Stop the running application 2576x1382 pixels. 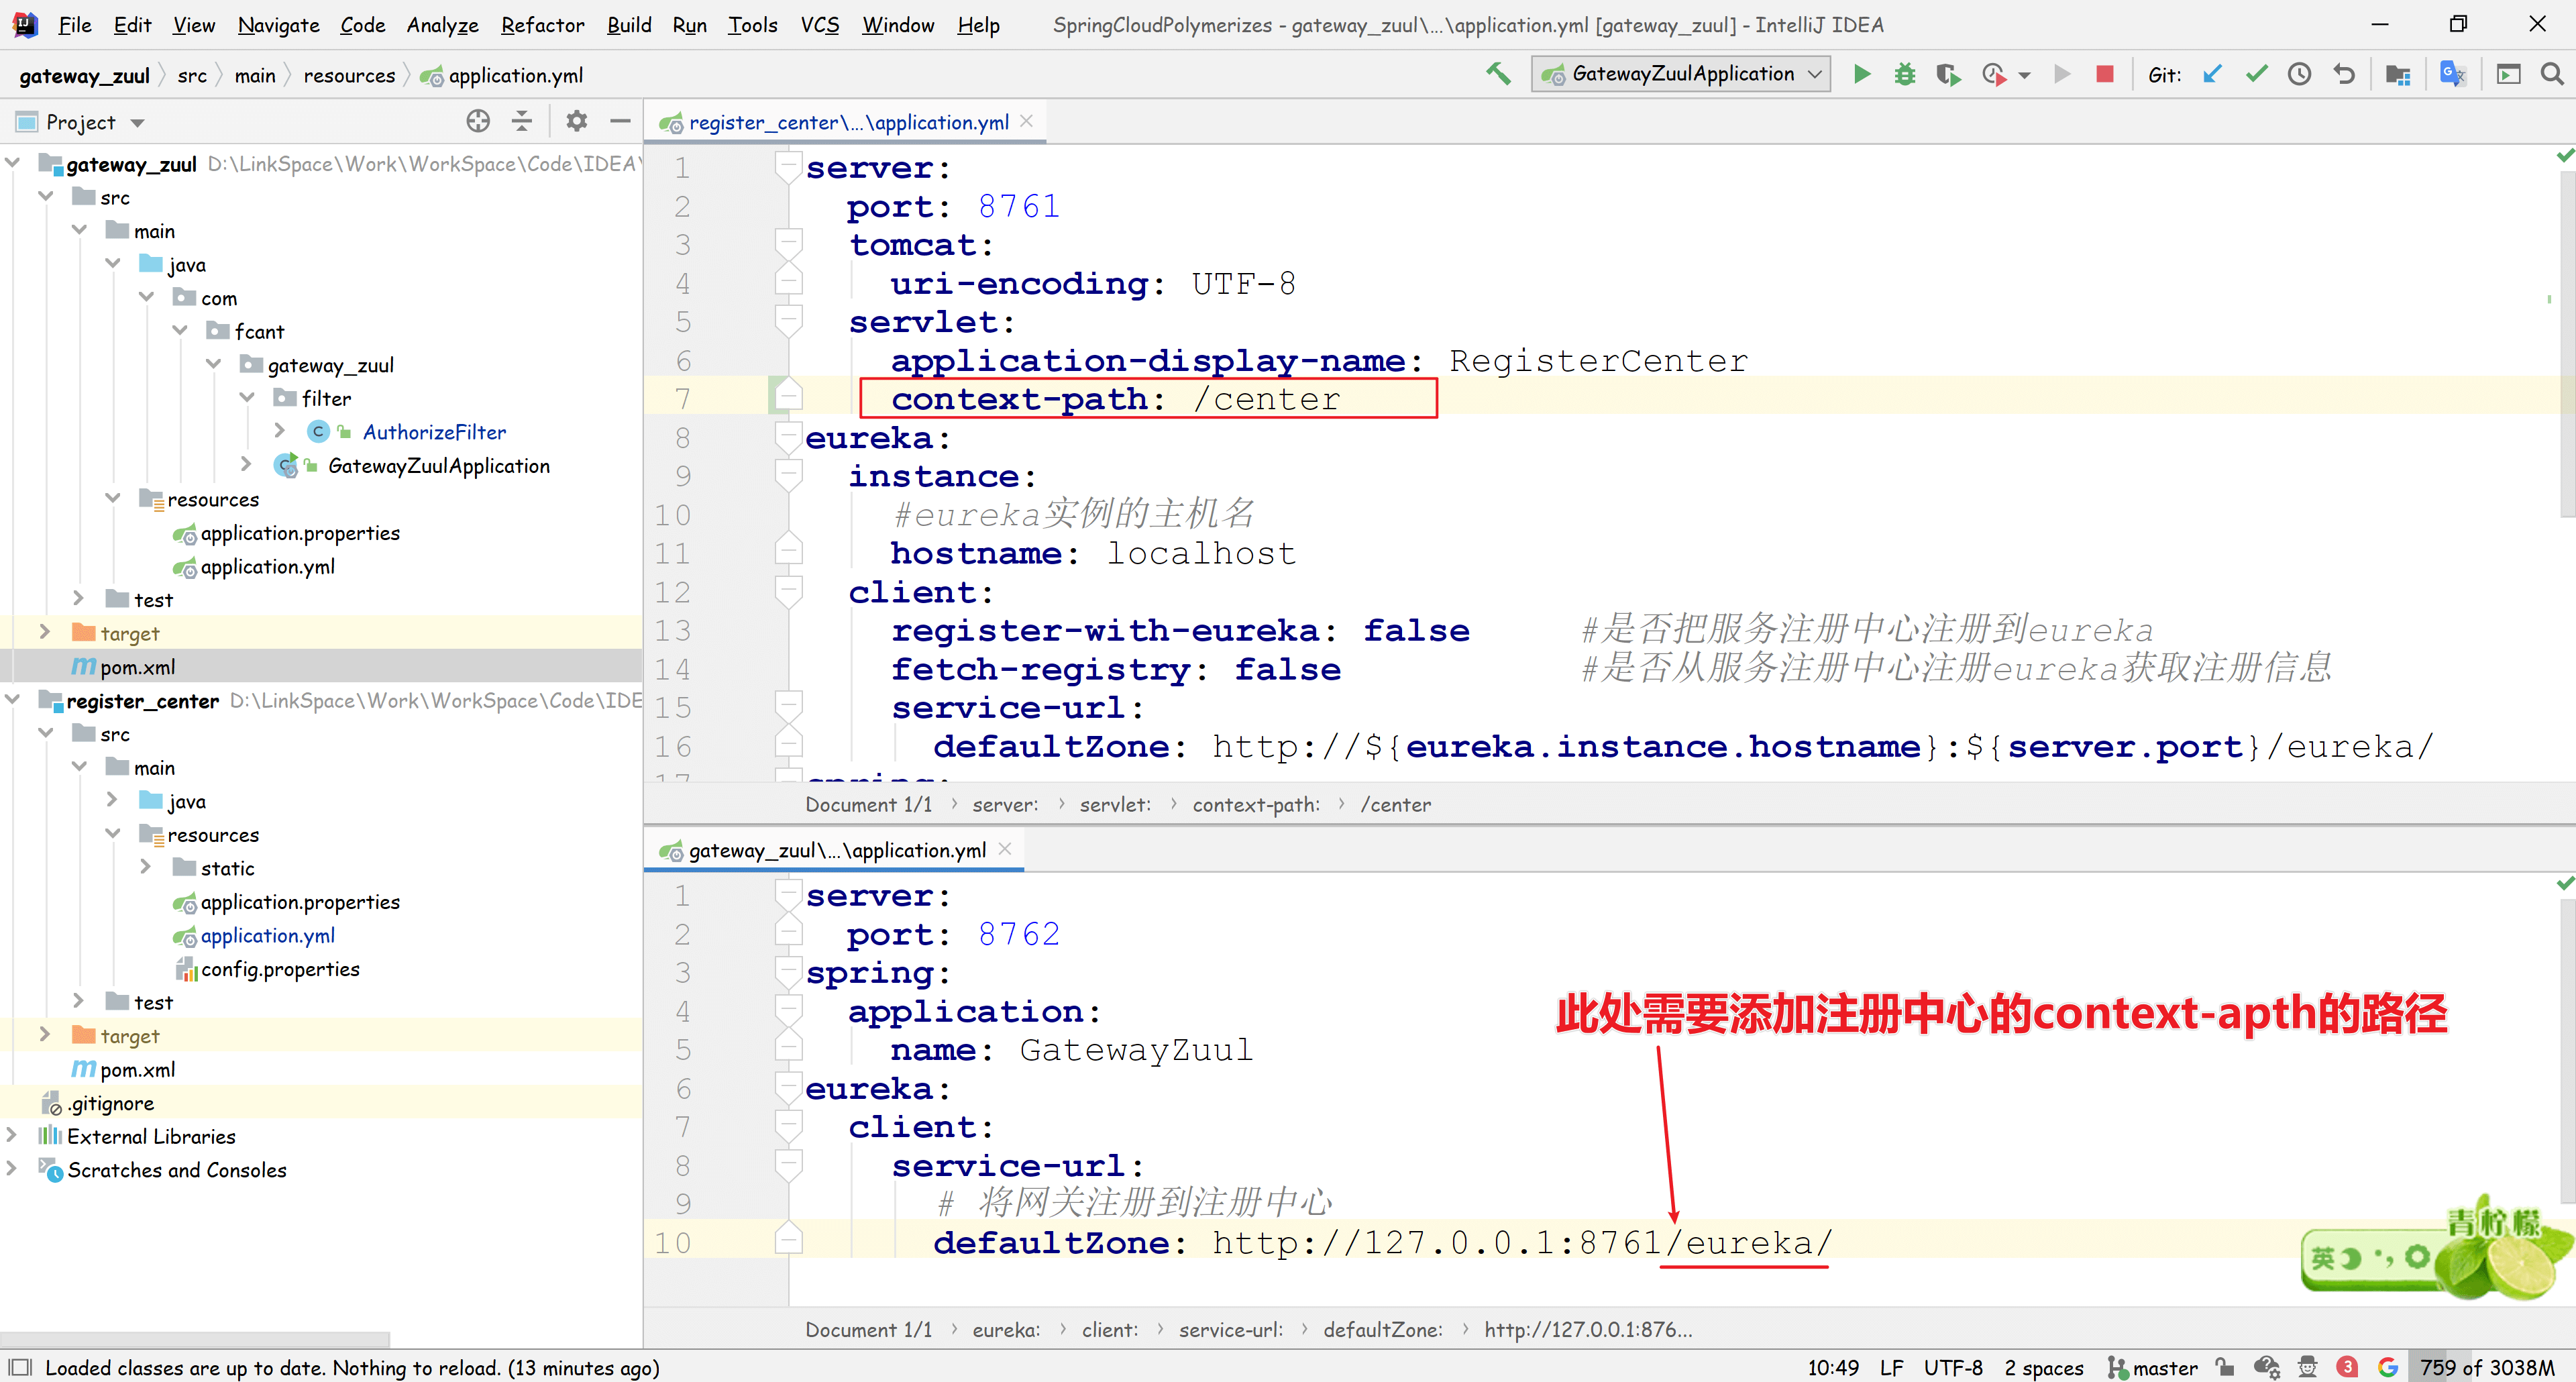click(x=2104, y=74)
